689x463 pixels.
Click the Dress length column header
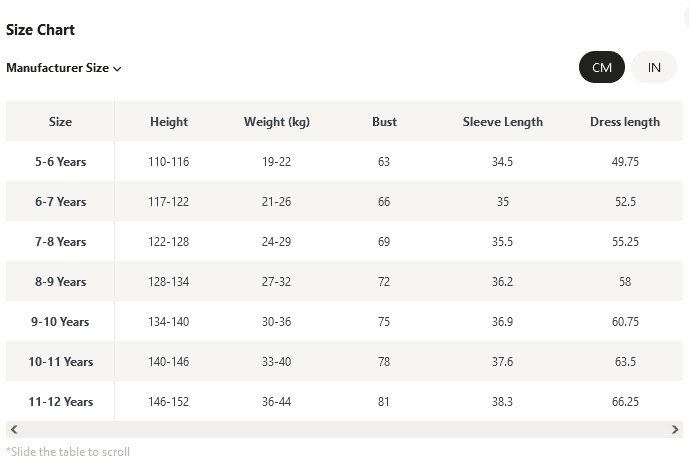625,122
